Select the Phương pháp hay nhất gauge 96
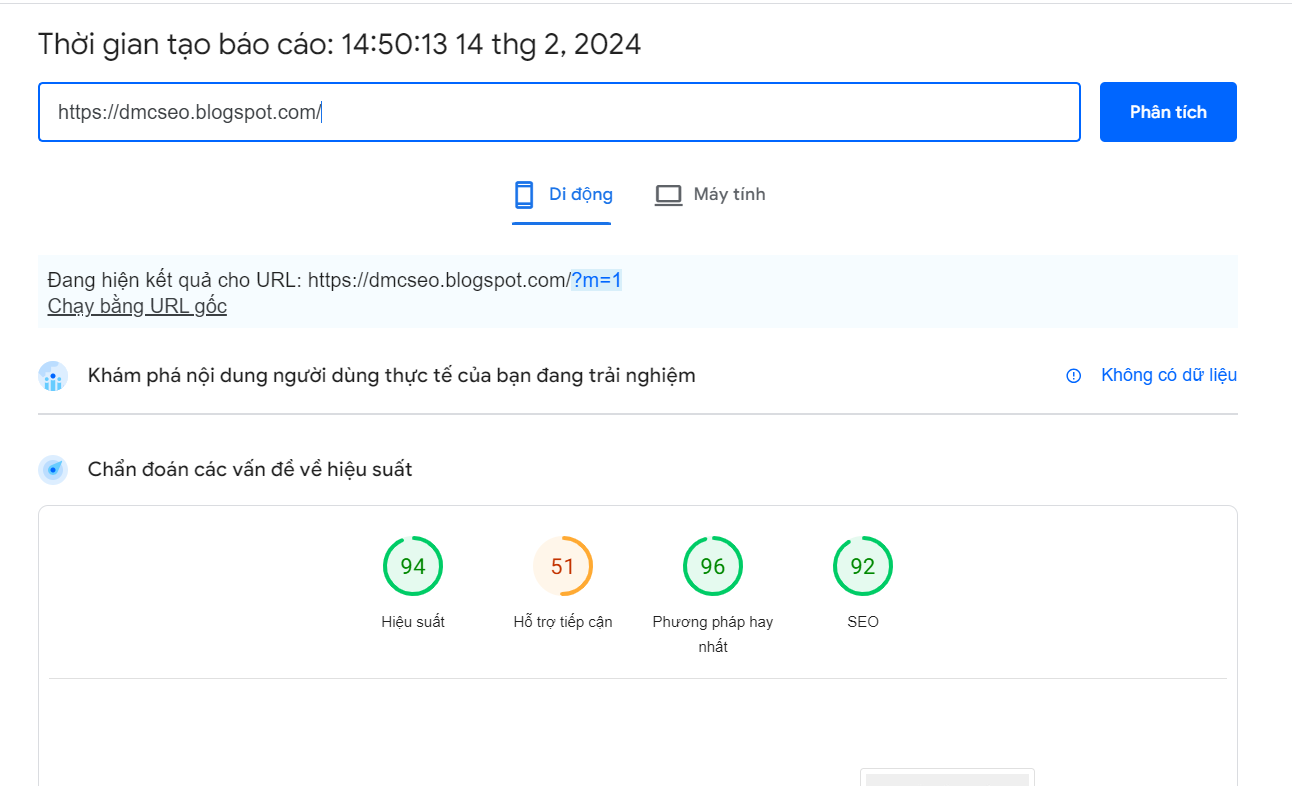Viewport: 1292px width, 786px height. (713, 567)
